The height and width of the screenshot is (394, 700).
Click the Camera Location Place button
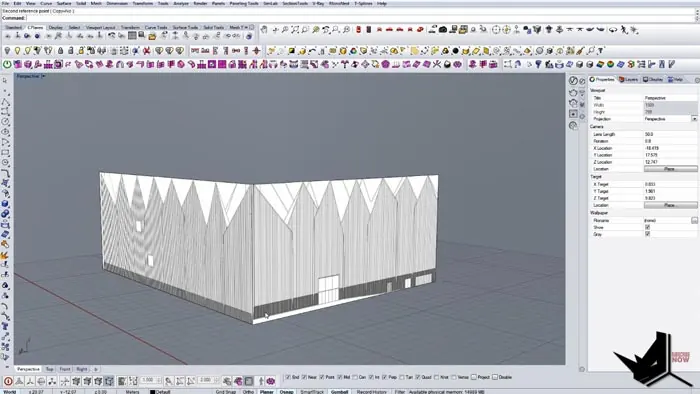click(x=671, y=169)
